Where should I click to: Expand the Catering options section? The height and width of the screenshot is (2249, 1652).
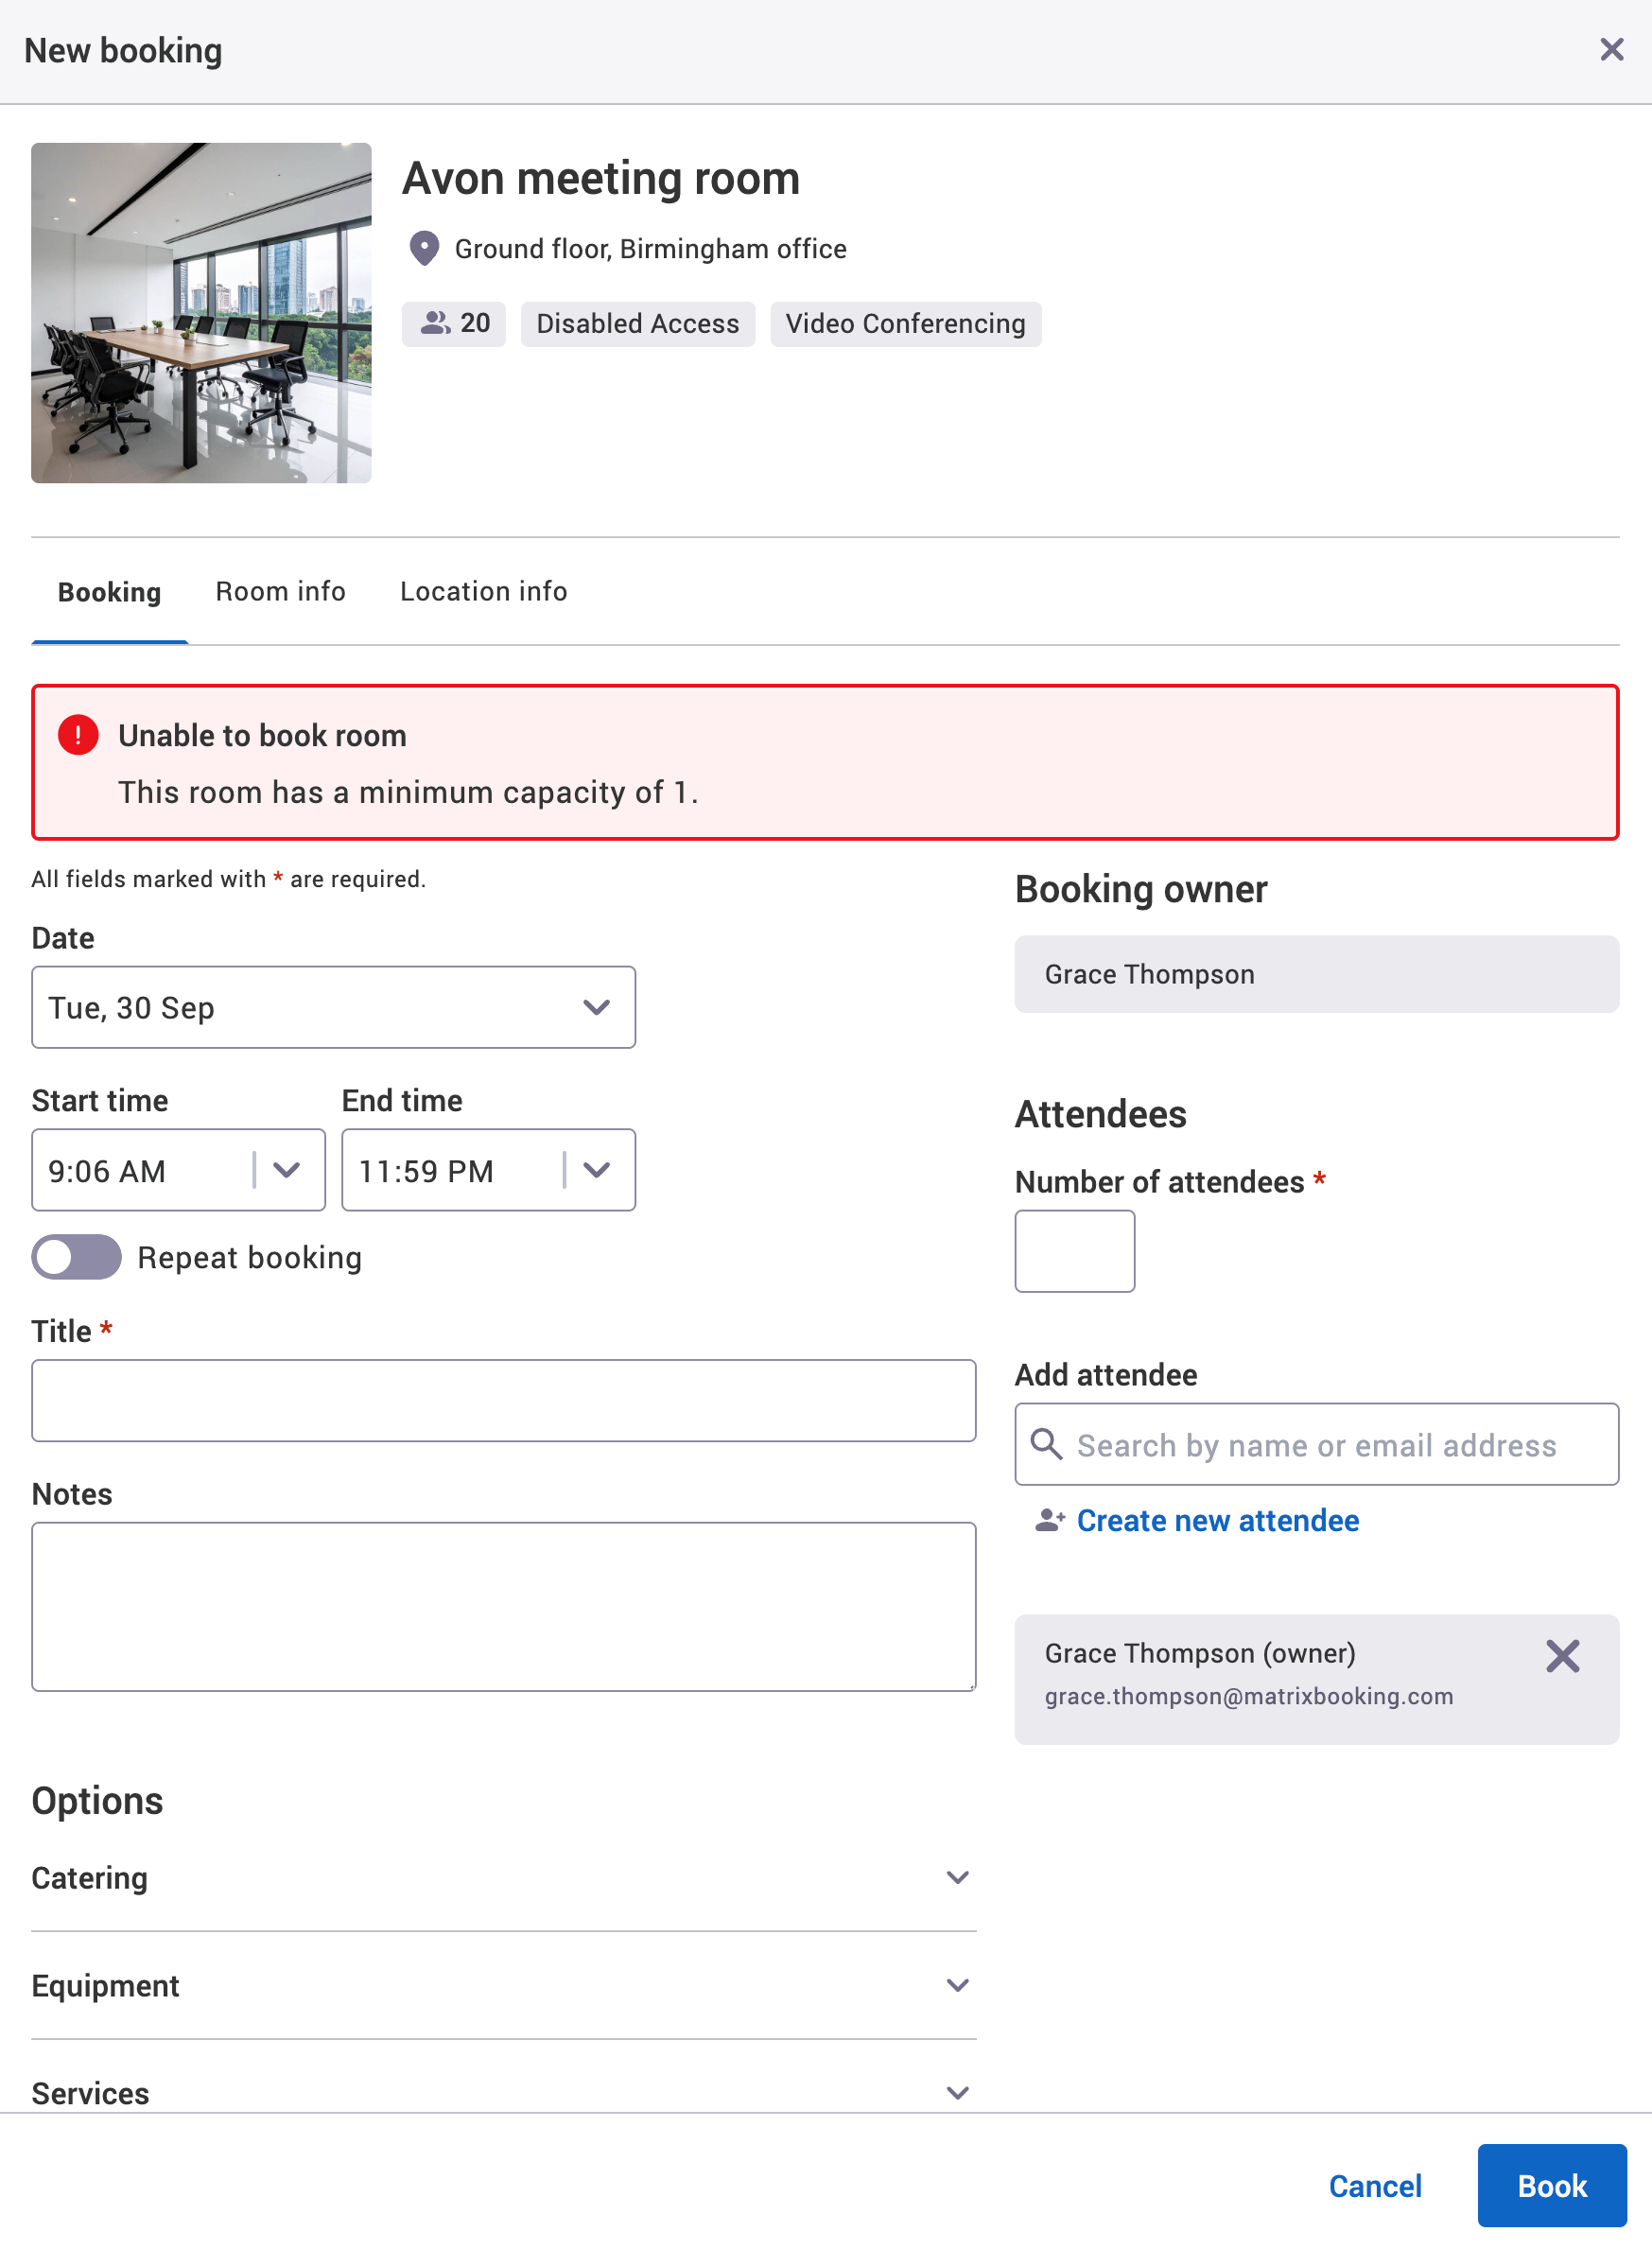pyautogui.click(x=957, y=1877)
